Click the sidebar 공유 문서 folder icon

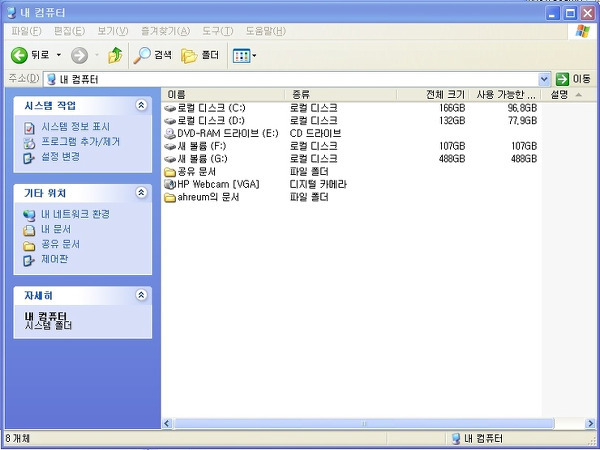(29, 245)
